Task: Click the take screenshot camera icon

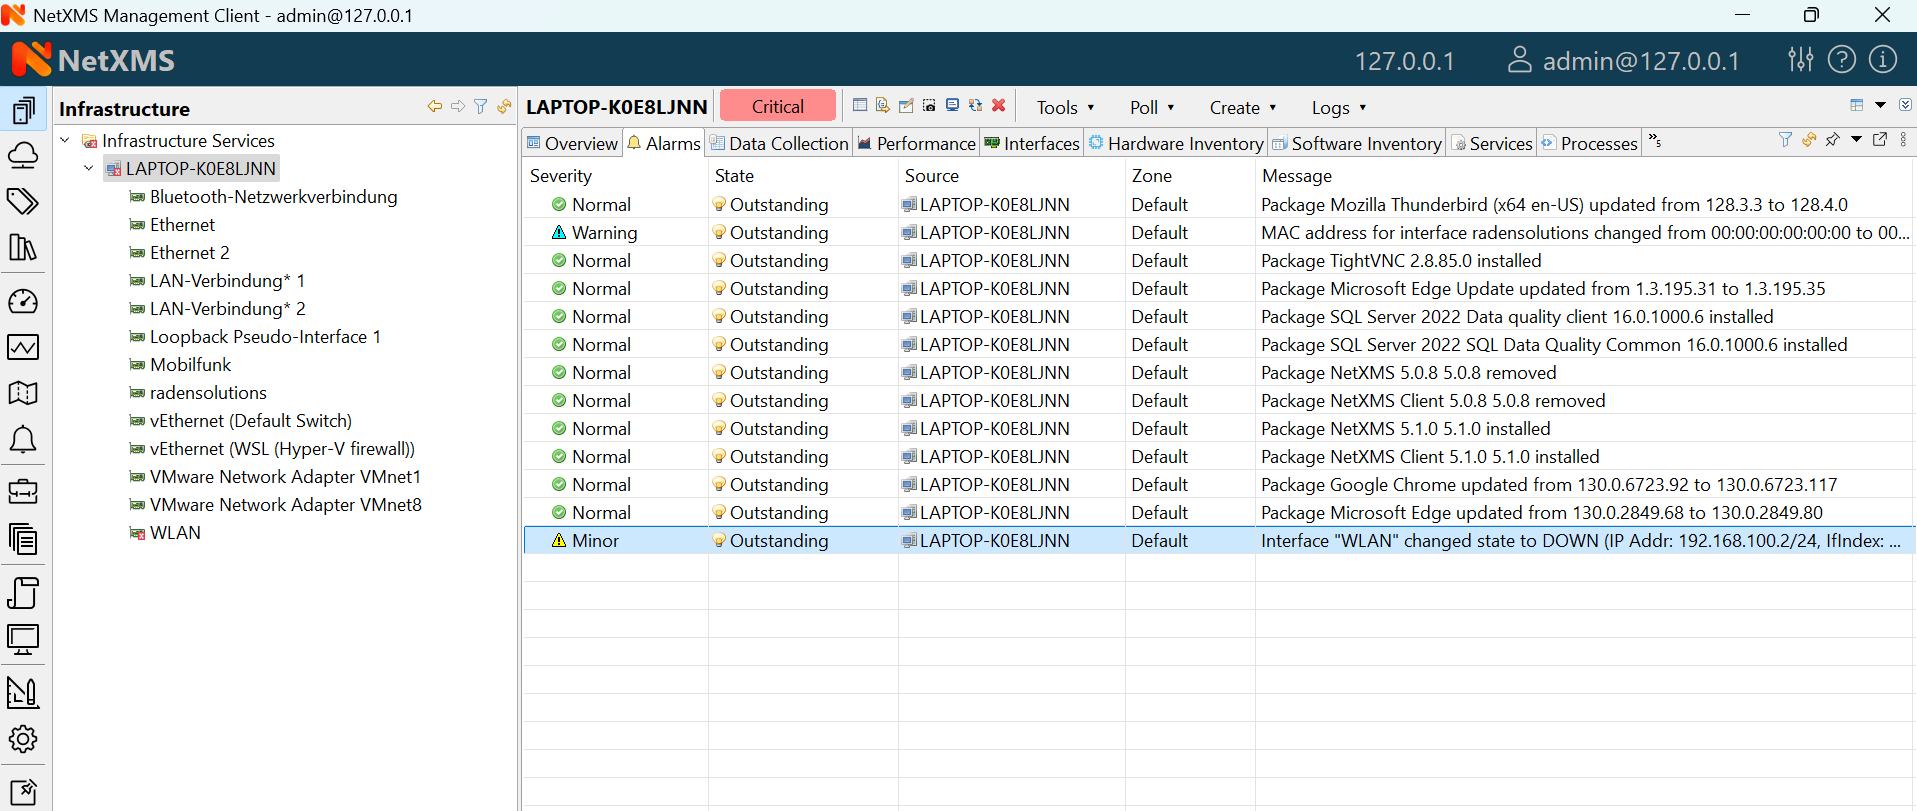Action: coord(929,105)
